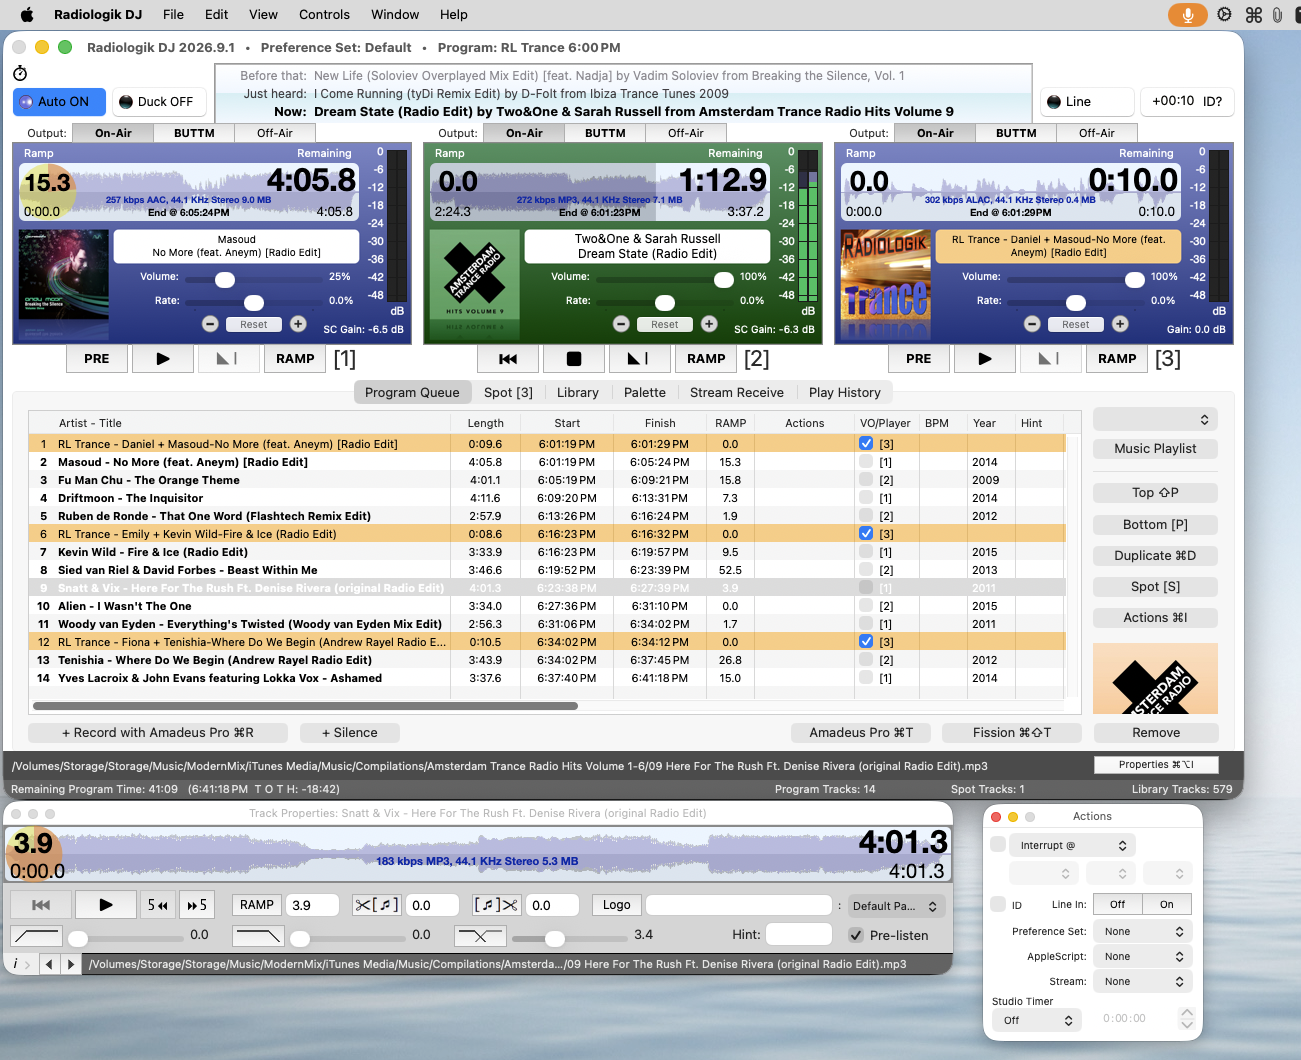The height and width of the screenshot is (1060, 1301).
Task: Open the Studio Timer dropdown
Action: click(1037, 1021)
